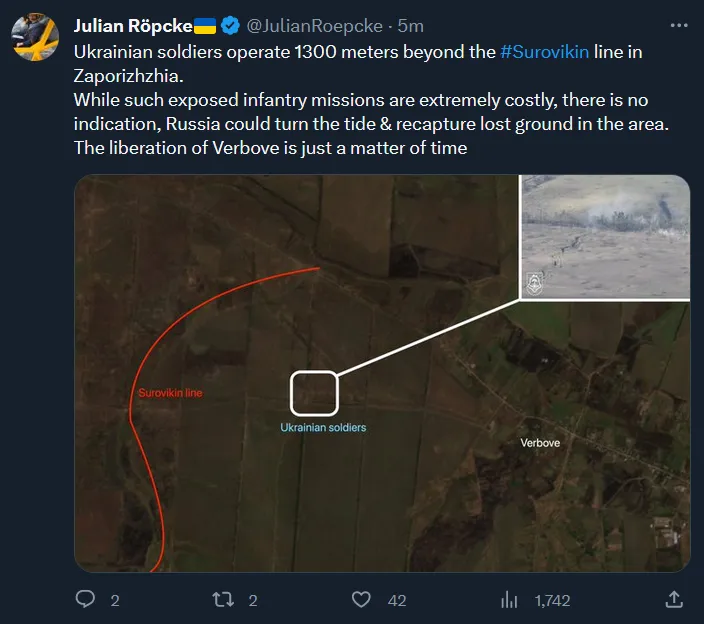Like the tweet with the heart icon
Image resolution: width=704 pixels, height=624 pixels.
362,599
